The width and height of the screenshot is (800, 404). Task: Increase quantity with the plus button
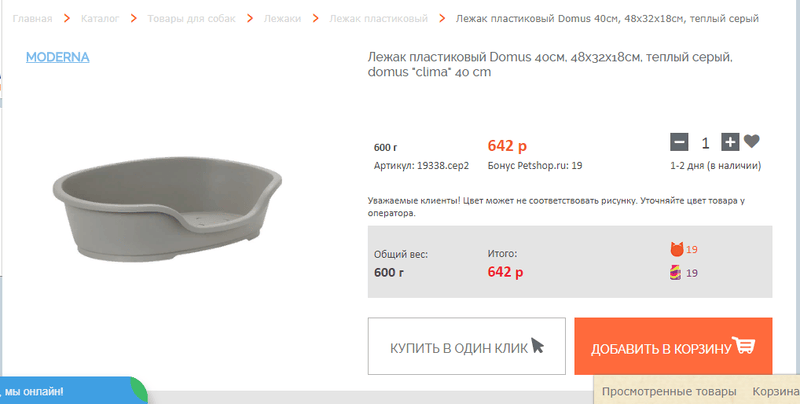coord(730,142)
